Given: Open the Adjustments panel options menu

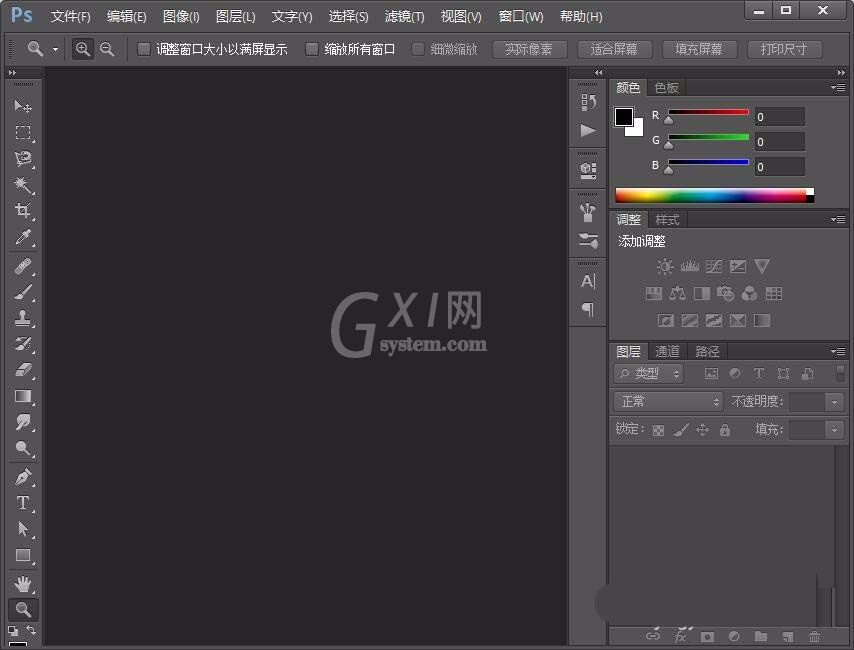Looking at the screenshot, I should click(x=838, y=220).
